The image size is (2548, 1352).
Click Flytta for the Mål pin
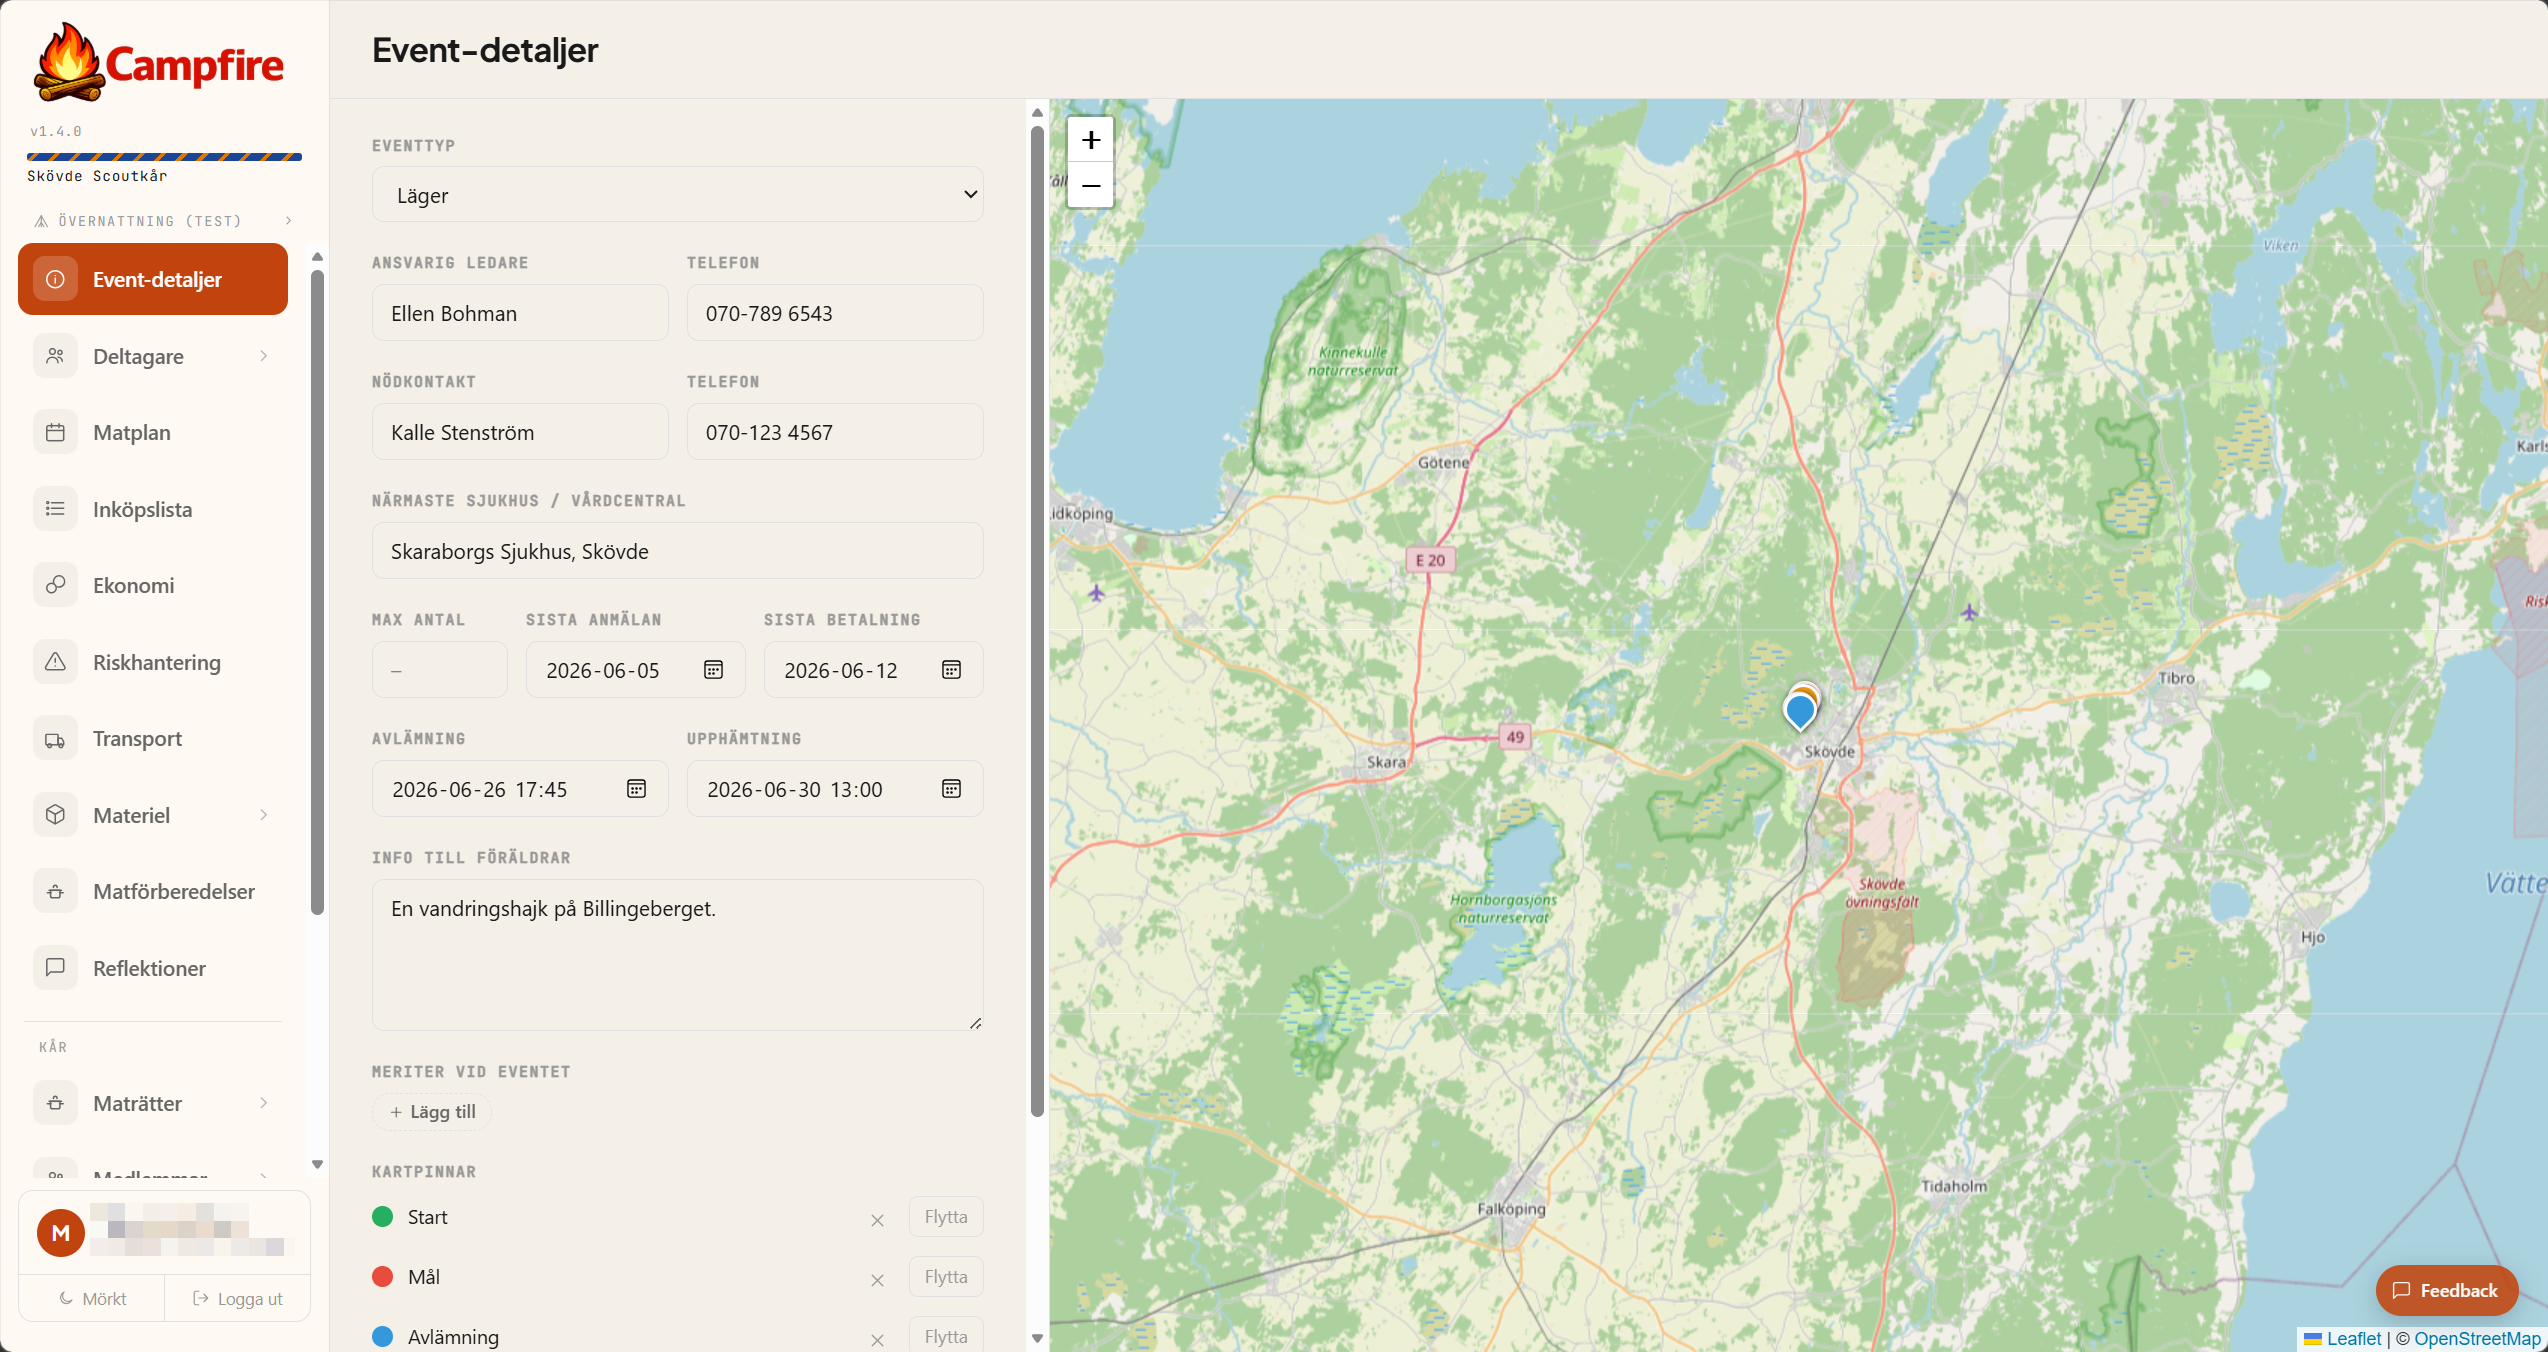pyautogui.click(x=946, y=1277)
